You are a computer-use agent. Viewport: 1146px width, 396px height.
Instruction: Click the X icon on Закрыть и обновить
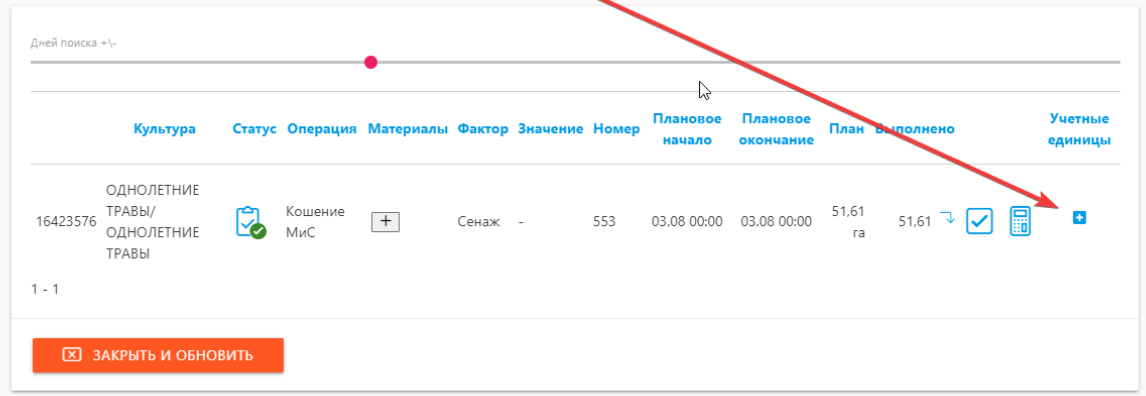point(72,355)
